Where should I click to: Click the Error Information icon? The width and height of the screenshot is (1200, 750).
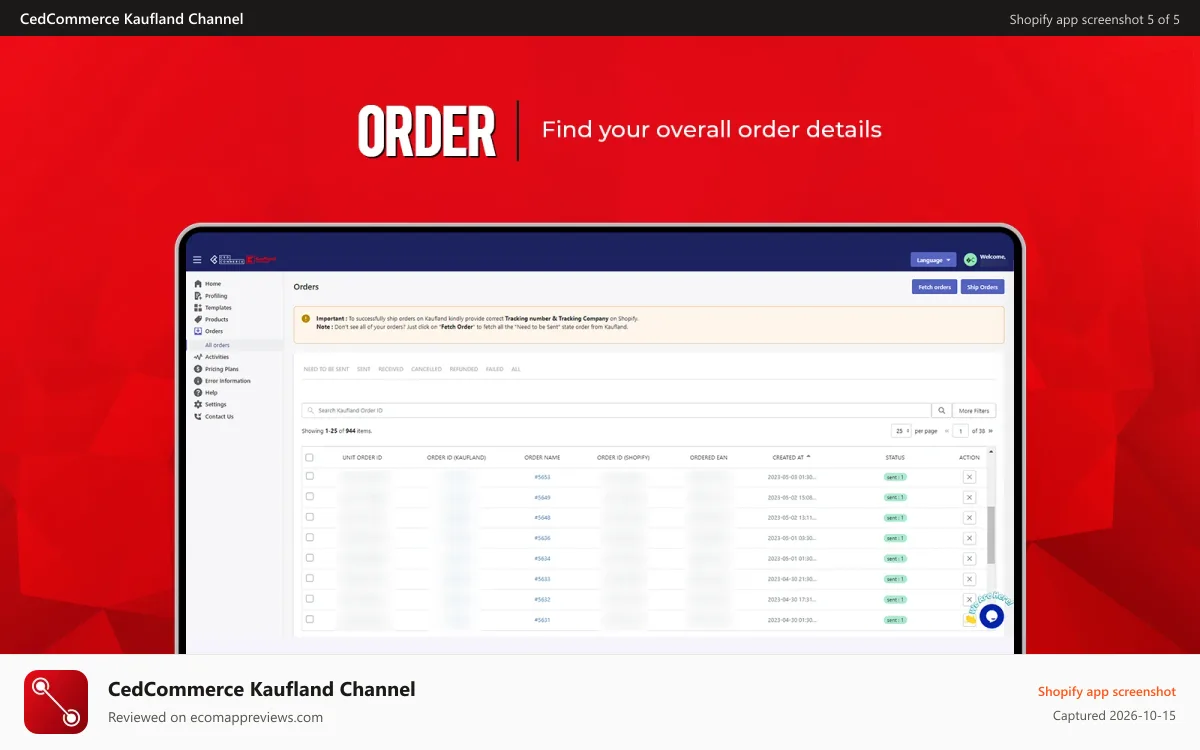click(x=198, y=381)
